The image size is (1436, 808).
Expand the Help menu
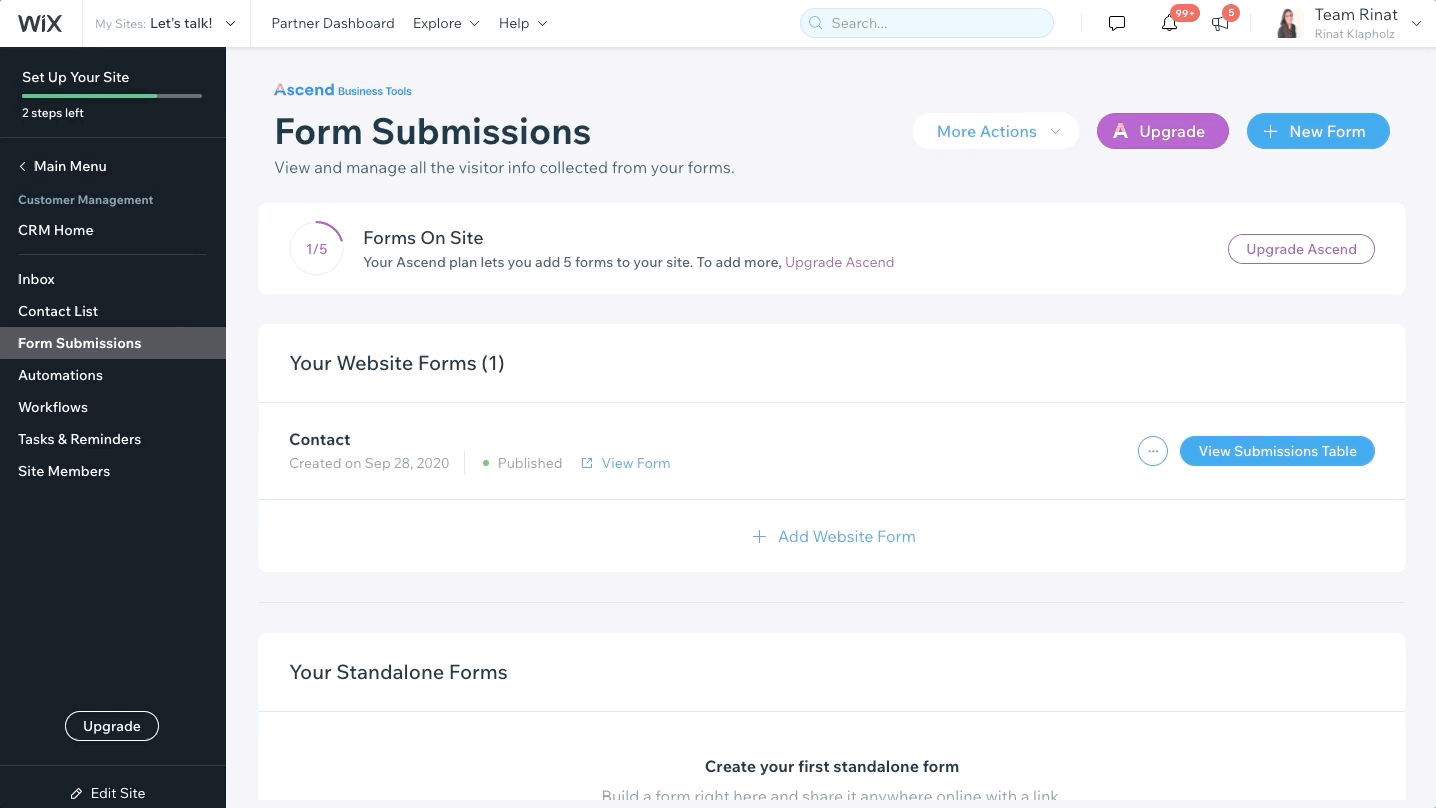523,23
